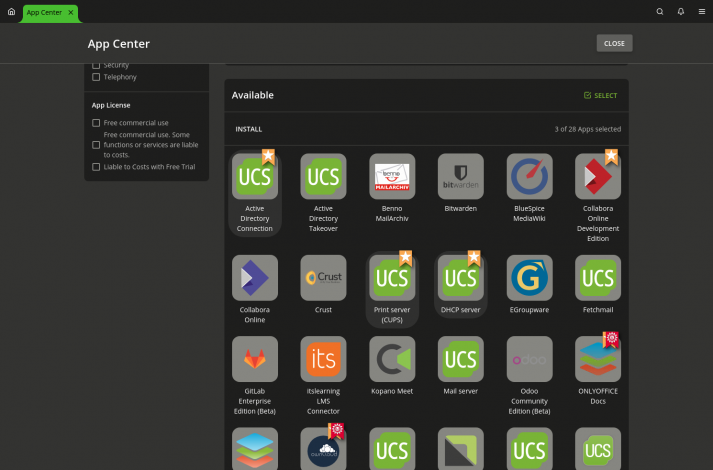713x470 pixels.
Task: Select the Mail server app icon
Action: [461, 359]
